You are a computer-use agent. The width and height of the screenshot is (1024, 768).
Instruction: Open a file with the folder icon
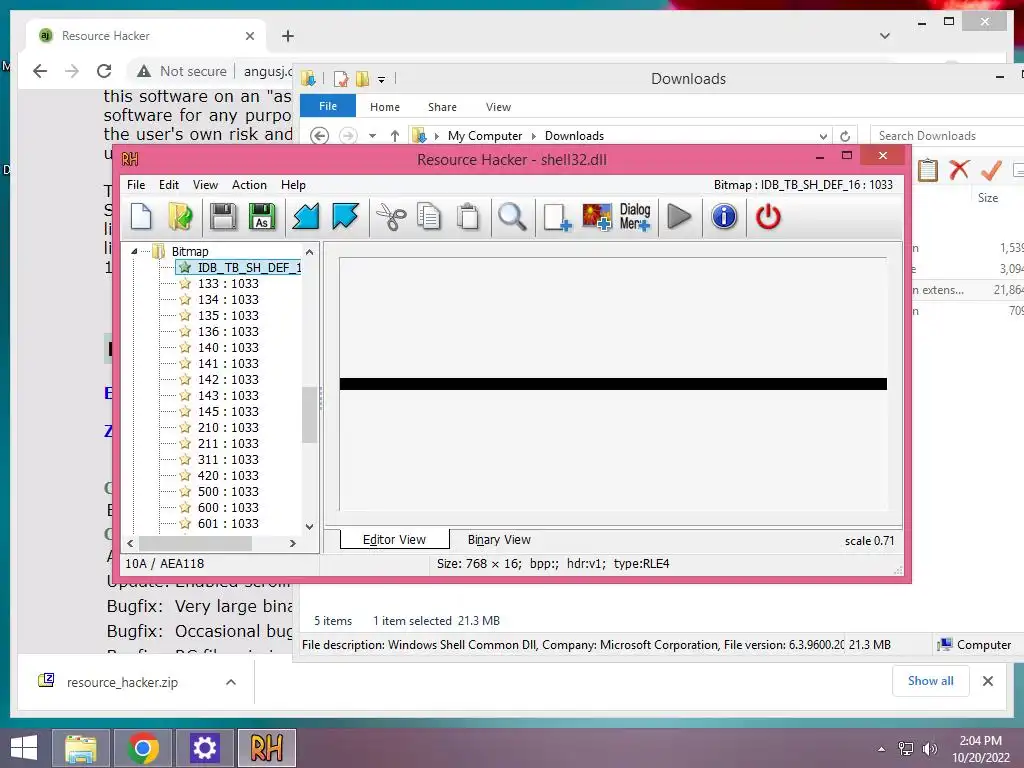tap(180, 216)
